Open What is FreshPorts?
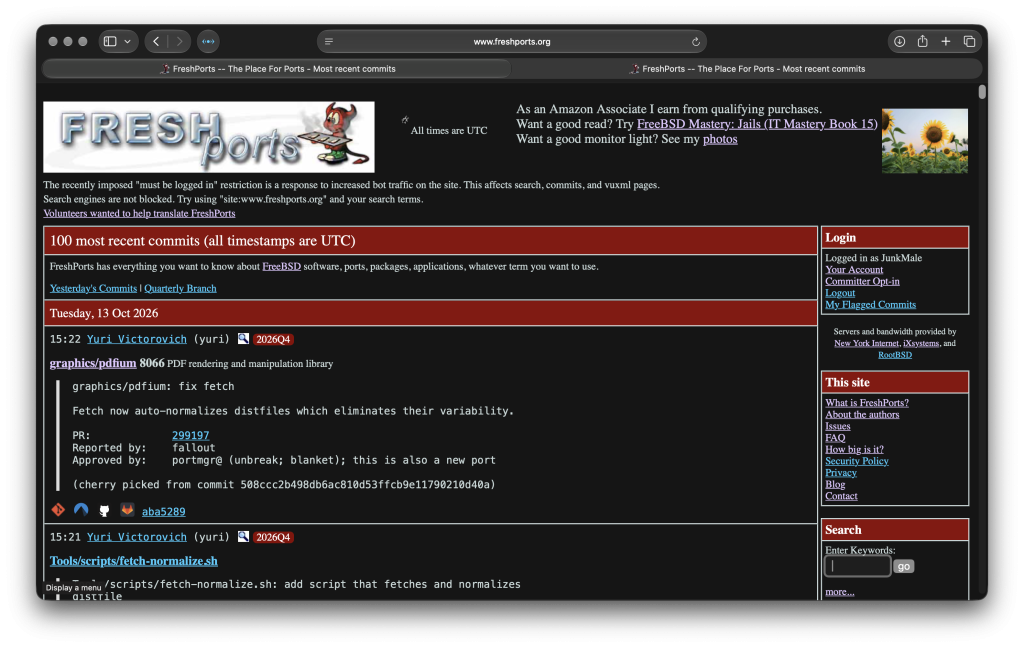 point(867,402)
